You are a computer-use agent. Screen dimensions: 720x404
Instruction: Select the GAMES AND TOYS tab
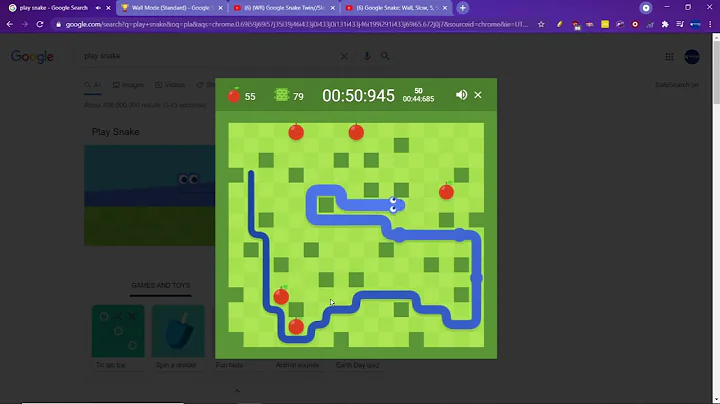[161, 286]
